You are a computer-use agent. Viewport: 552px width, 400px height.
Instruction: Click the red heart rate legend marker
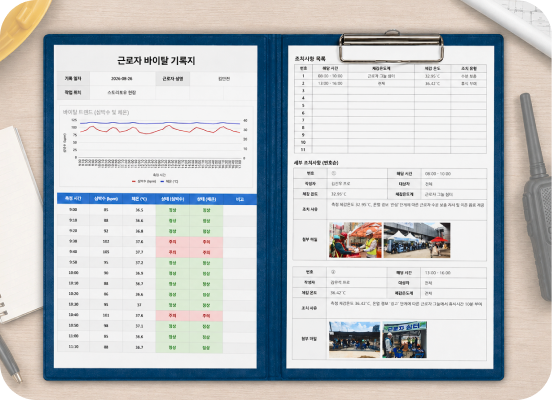(x=134, y=182)
